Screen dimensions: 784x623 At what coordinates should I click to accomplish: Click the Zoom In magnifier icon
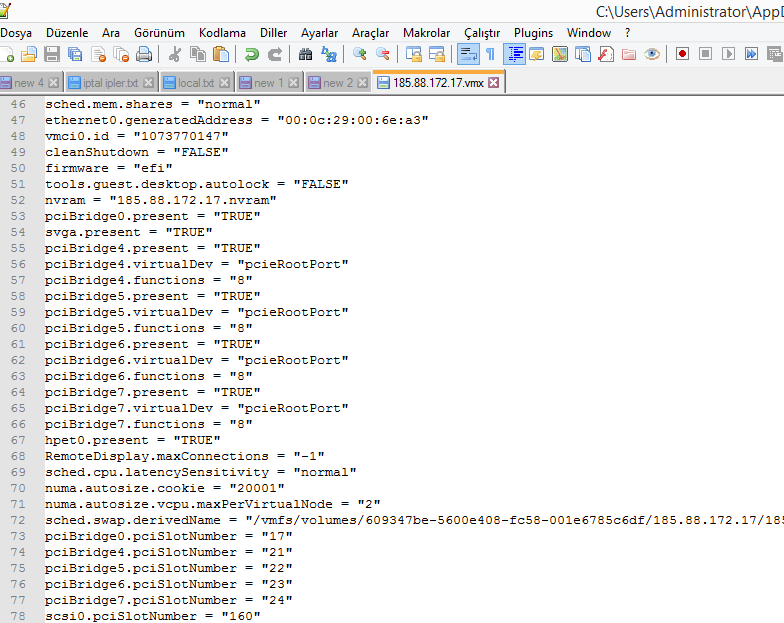359,54
